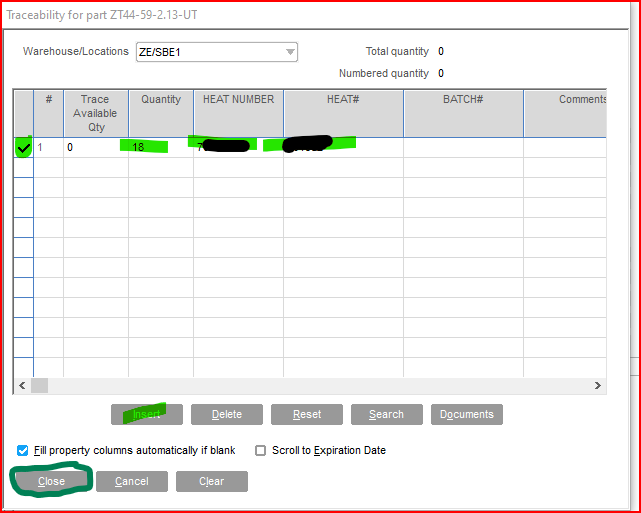
Task: Open Search for trace records
Action: pos(386,414)
